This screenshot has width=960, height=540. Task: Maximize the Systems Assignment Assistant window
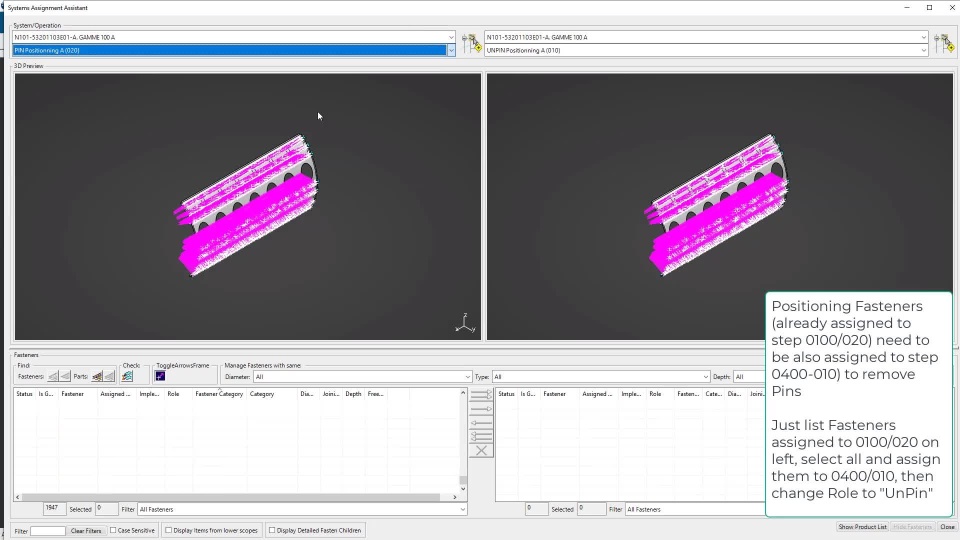click(929, 7)
